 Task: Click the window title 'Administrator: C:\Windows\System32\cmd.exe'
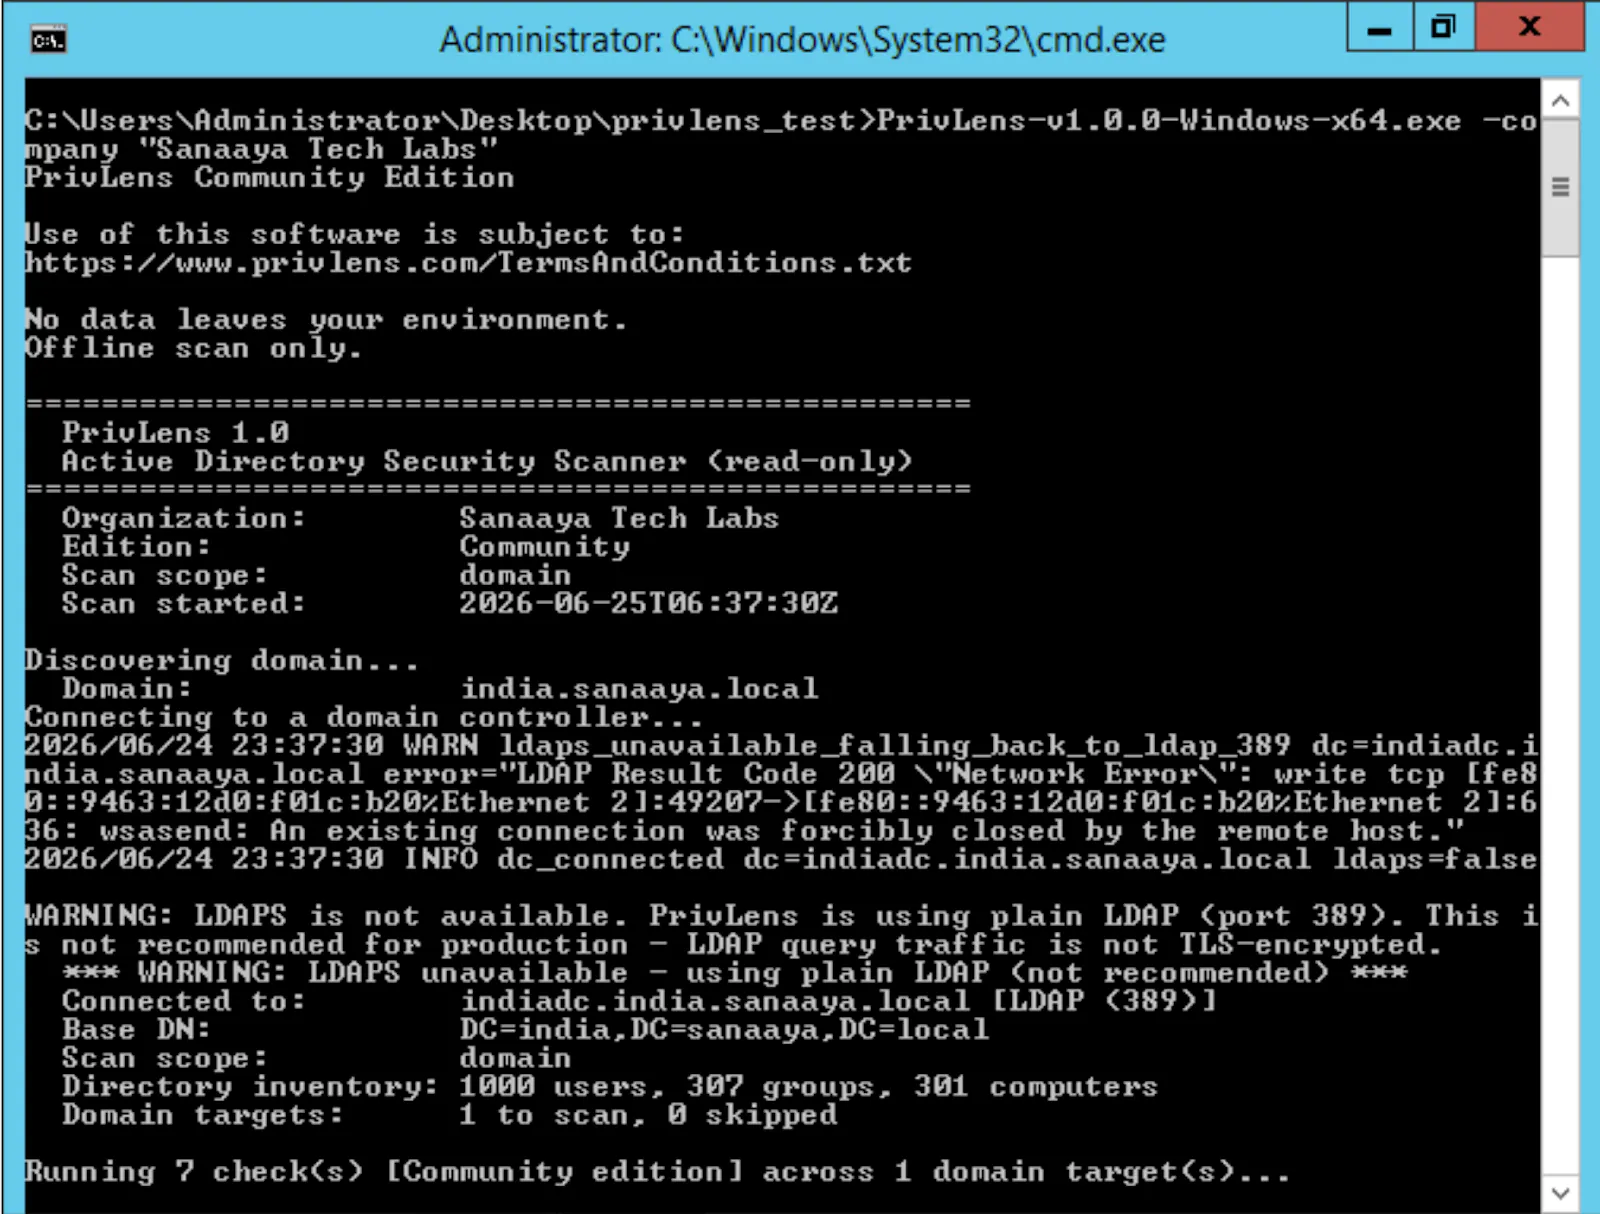point(802,40)
